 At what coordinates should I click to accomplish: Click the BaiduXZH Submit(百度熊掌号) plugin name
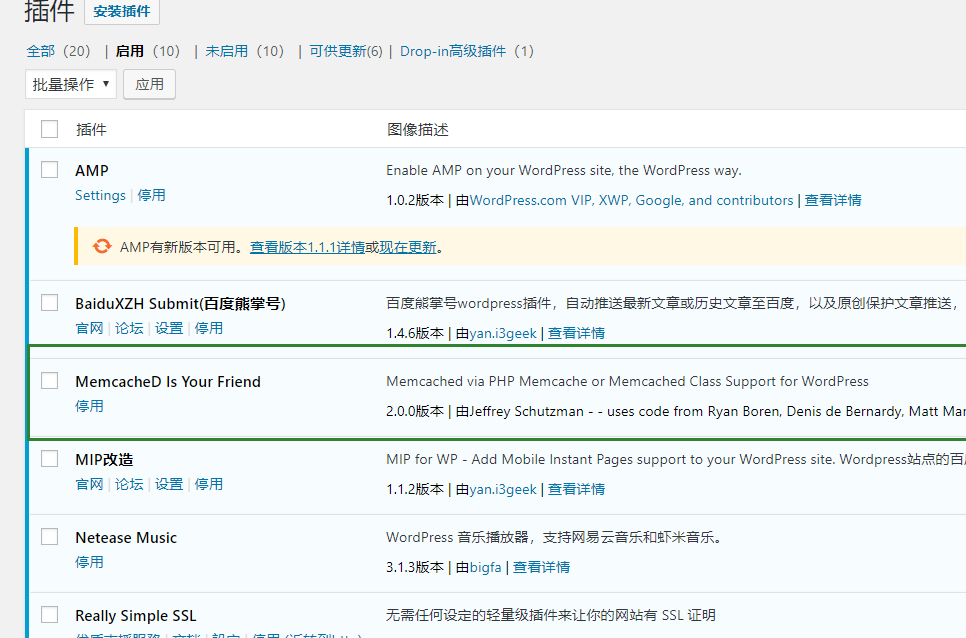click(x=181, y=304)
